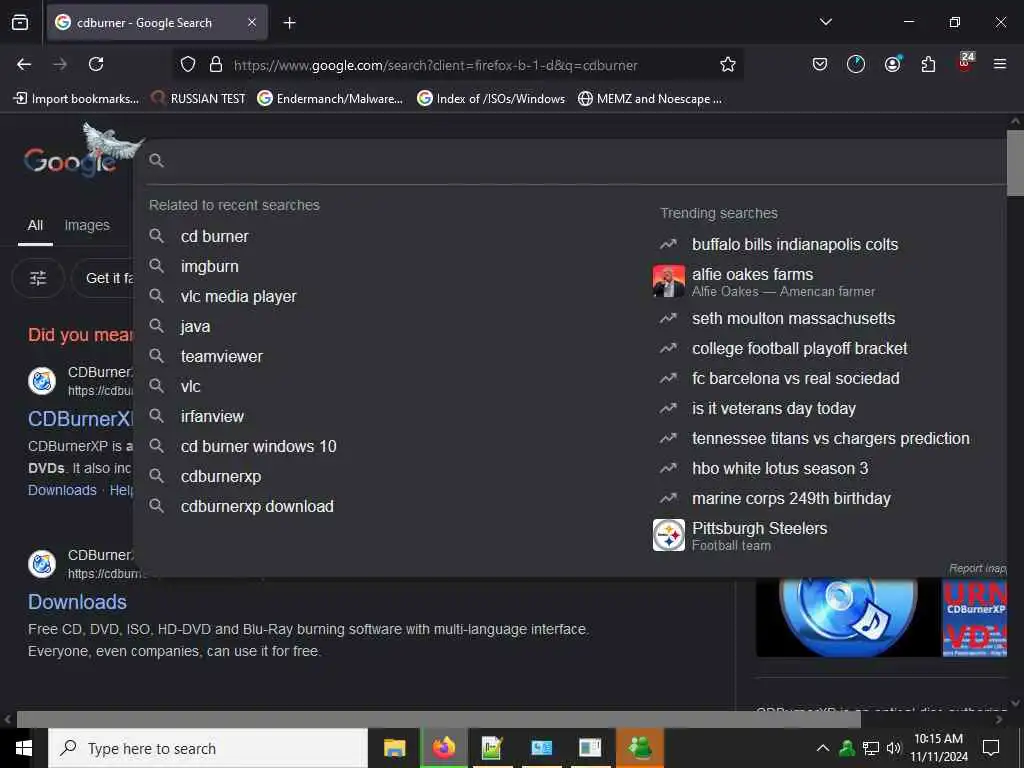1024x768 pixels.
Task: Open the RUSSIAN TEST bookmark
Action: pos(198,99)
